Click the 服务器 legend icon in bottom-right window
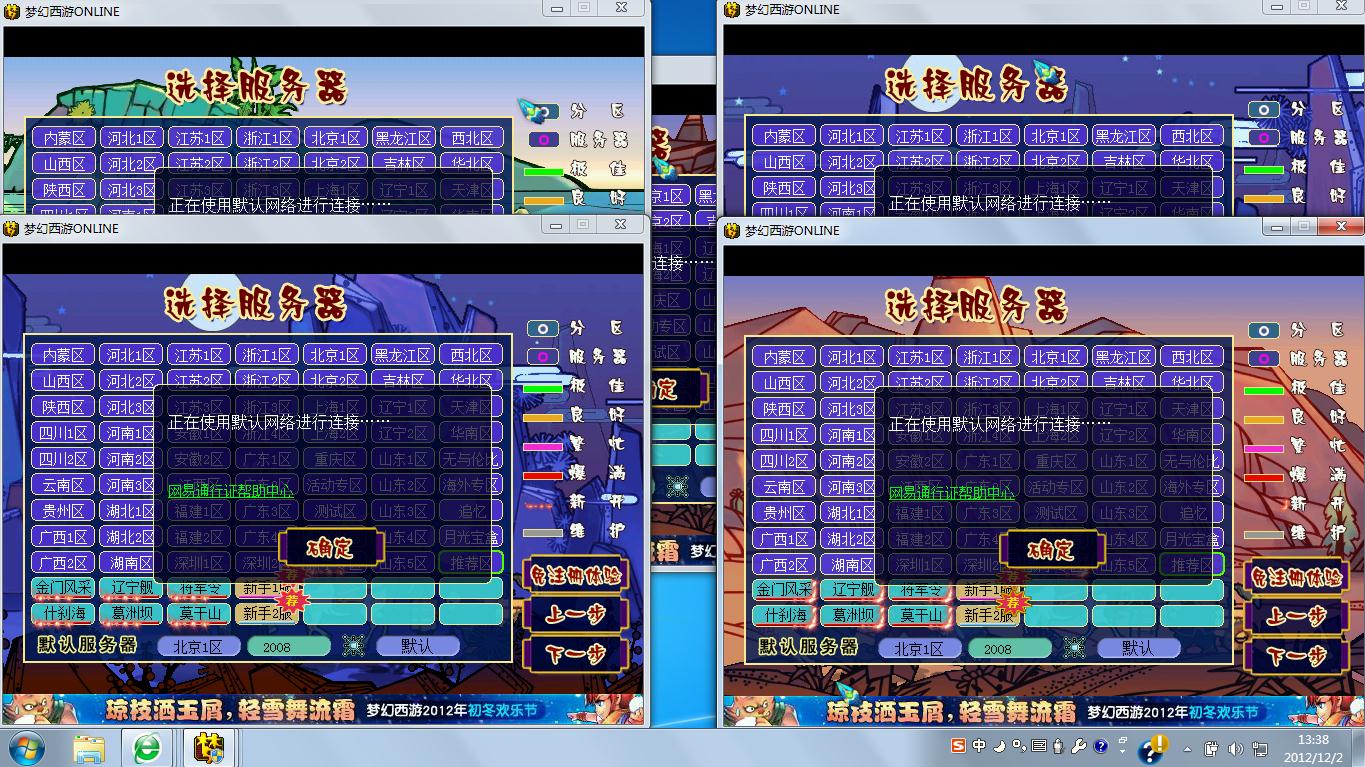 (1263, 359)
